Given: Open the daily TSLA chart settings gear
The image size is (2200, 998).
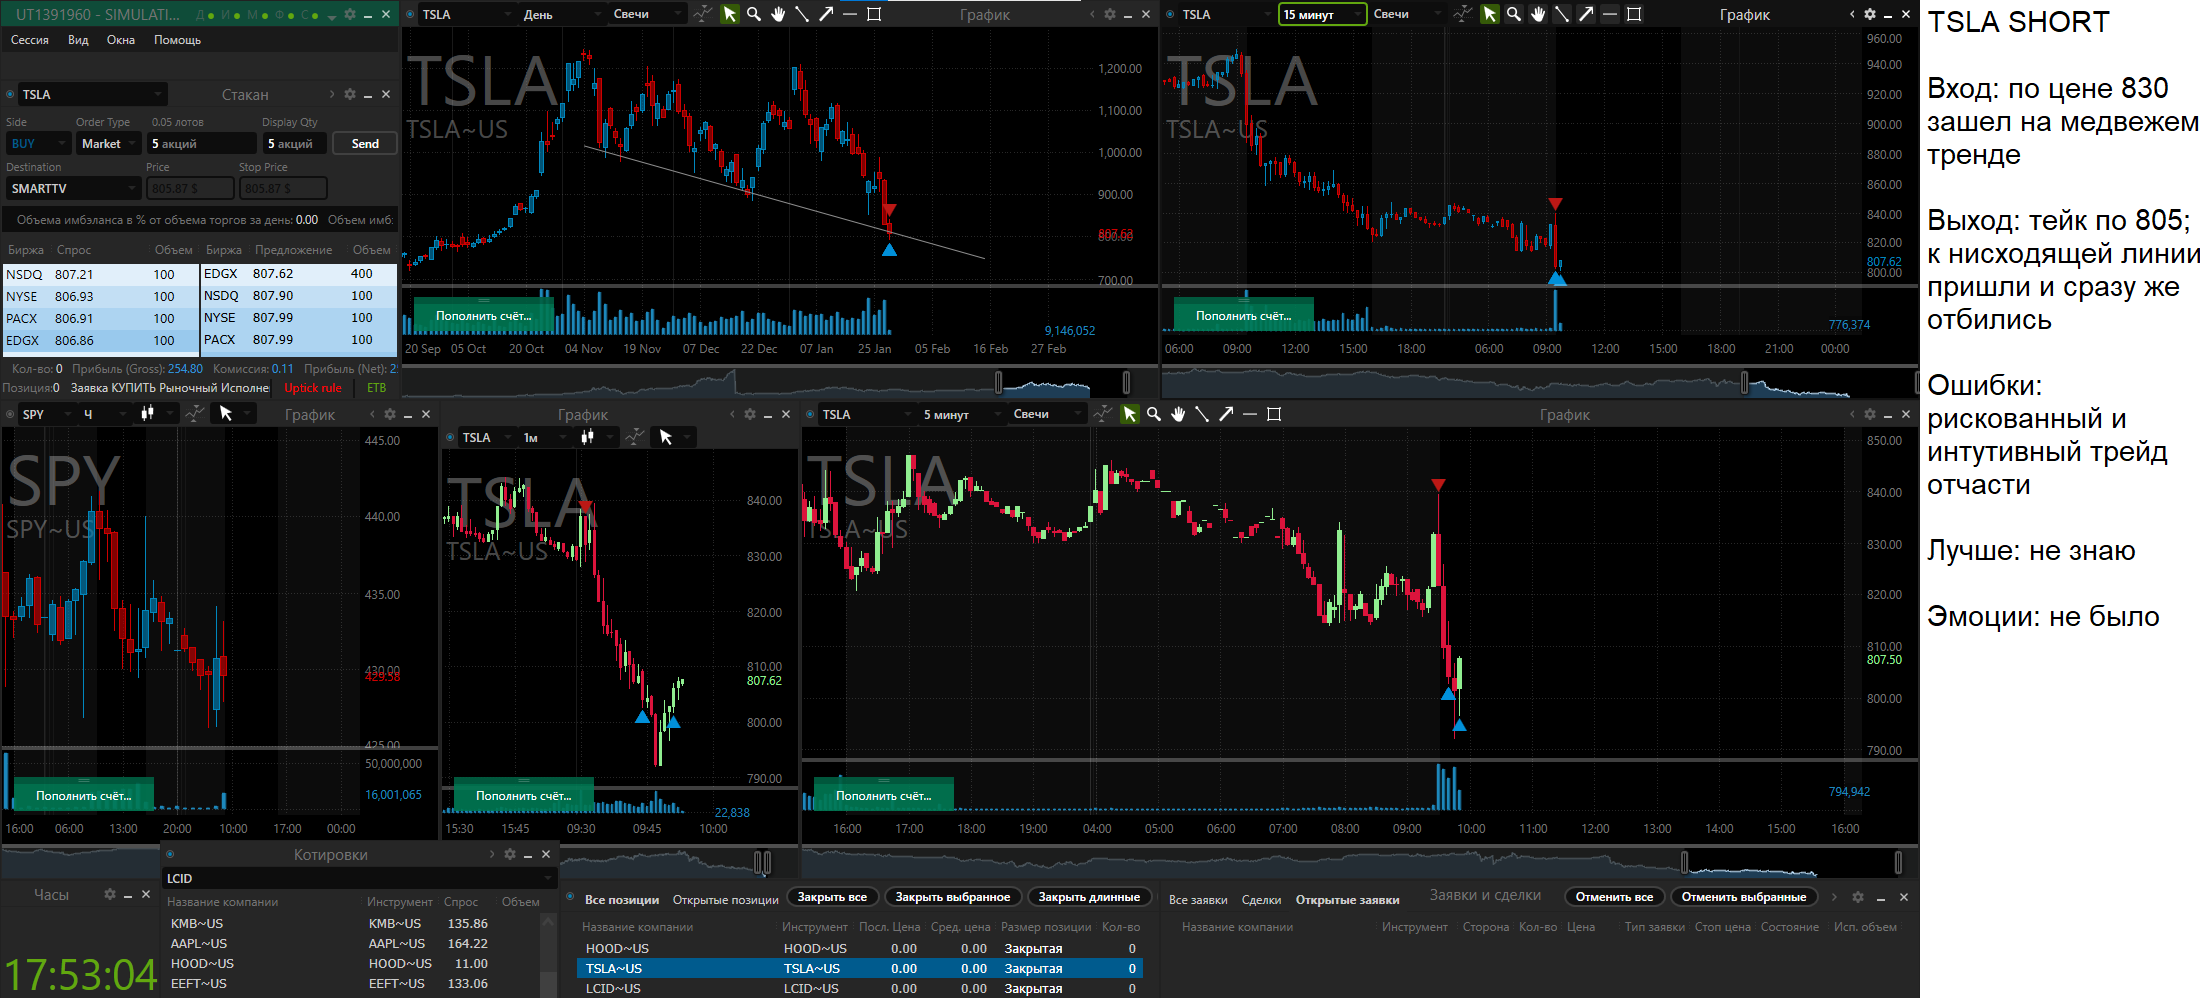Looking at the screenshot, I should coord(1109,14).
